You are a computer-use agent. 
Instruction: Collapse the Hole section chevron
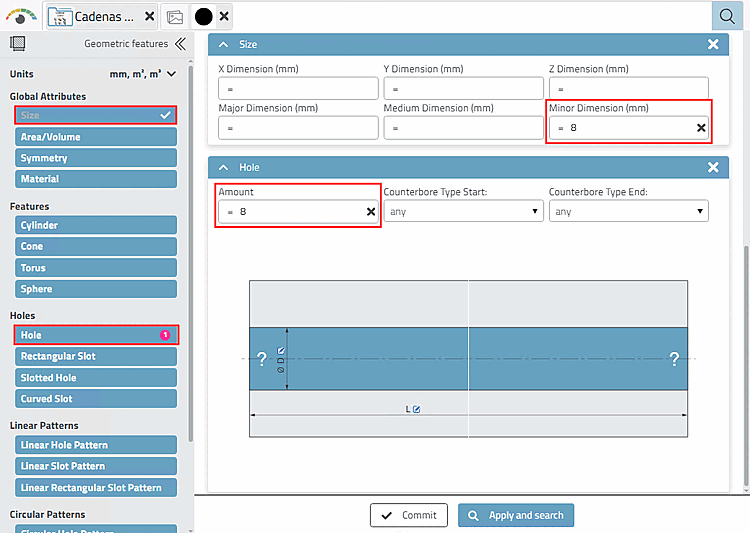223,167
